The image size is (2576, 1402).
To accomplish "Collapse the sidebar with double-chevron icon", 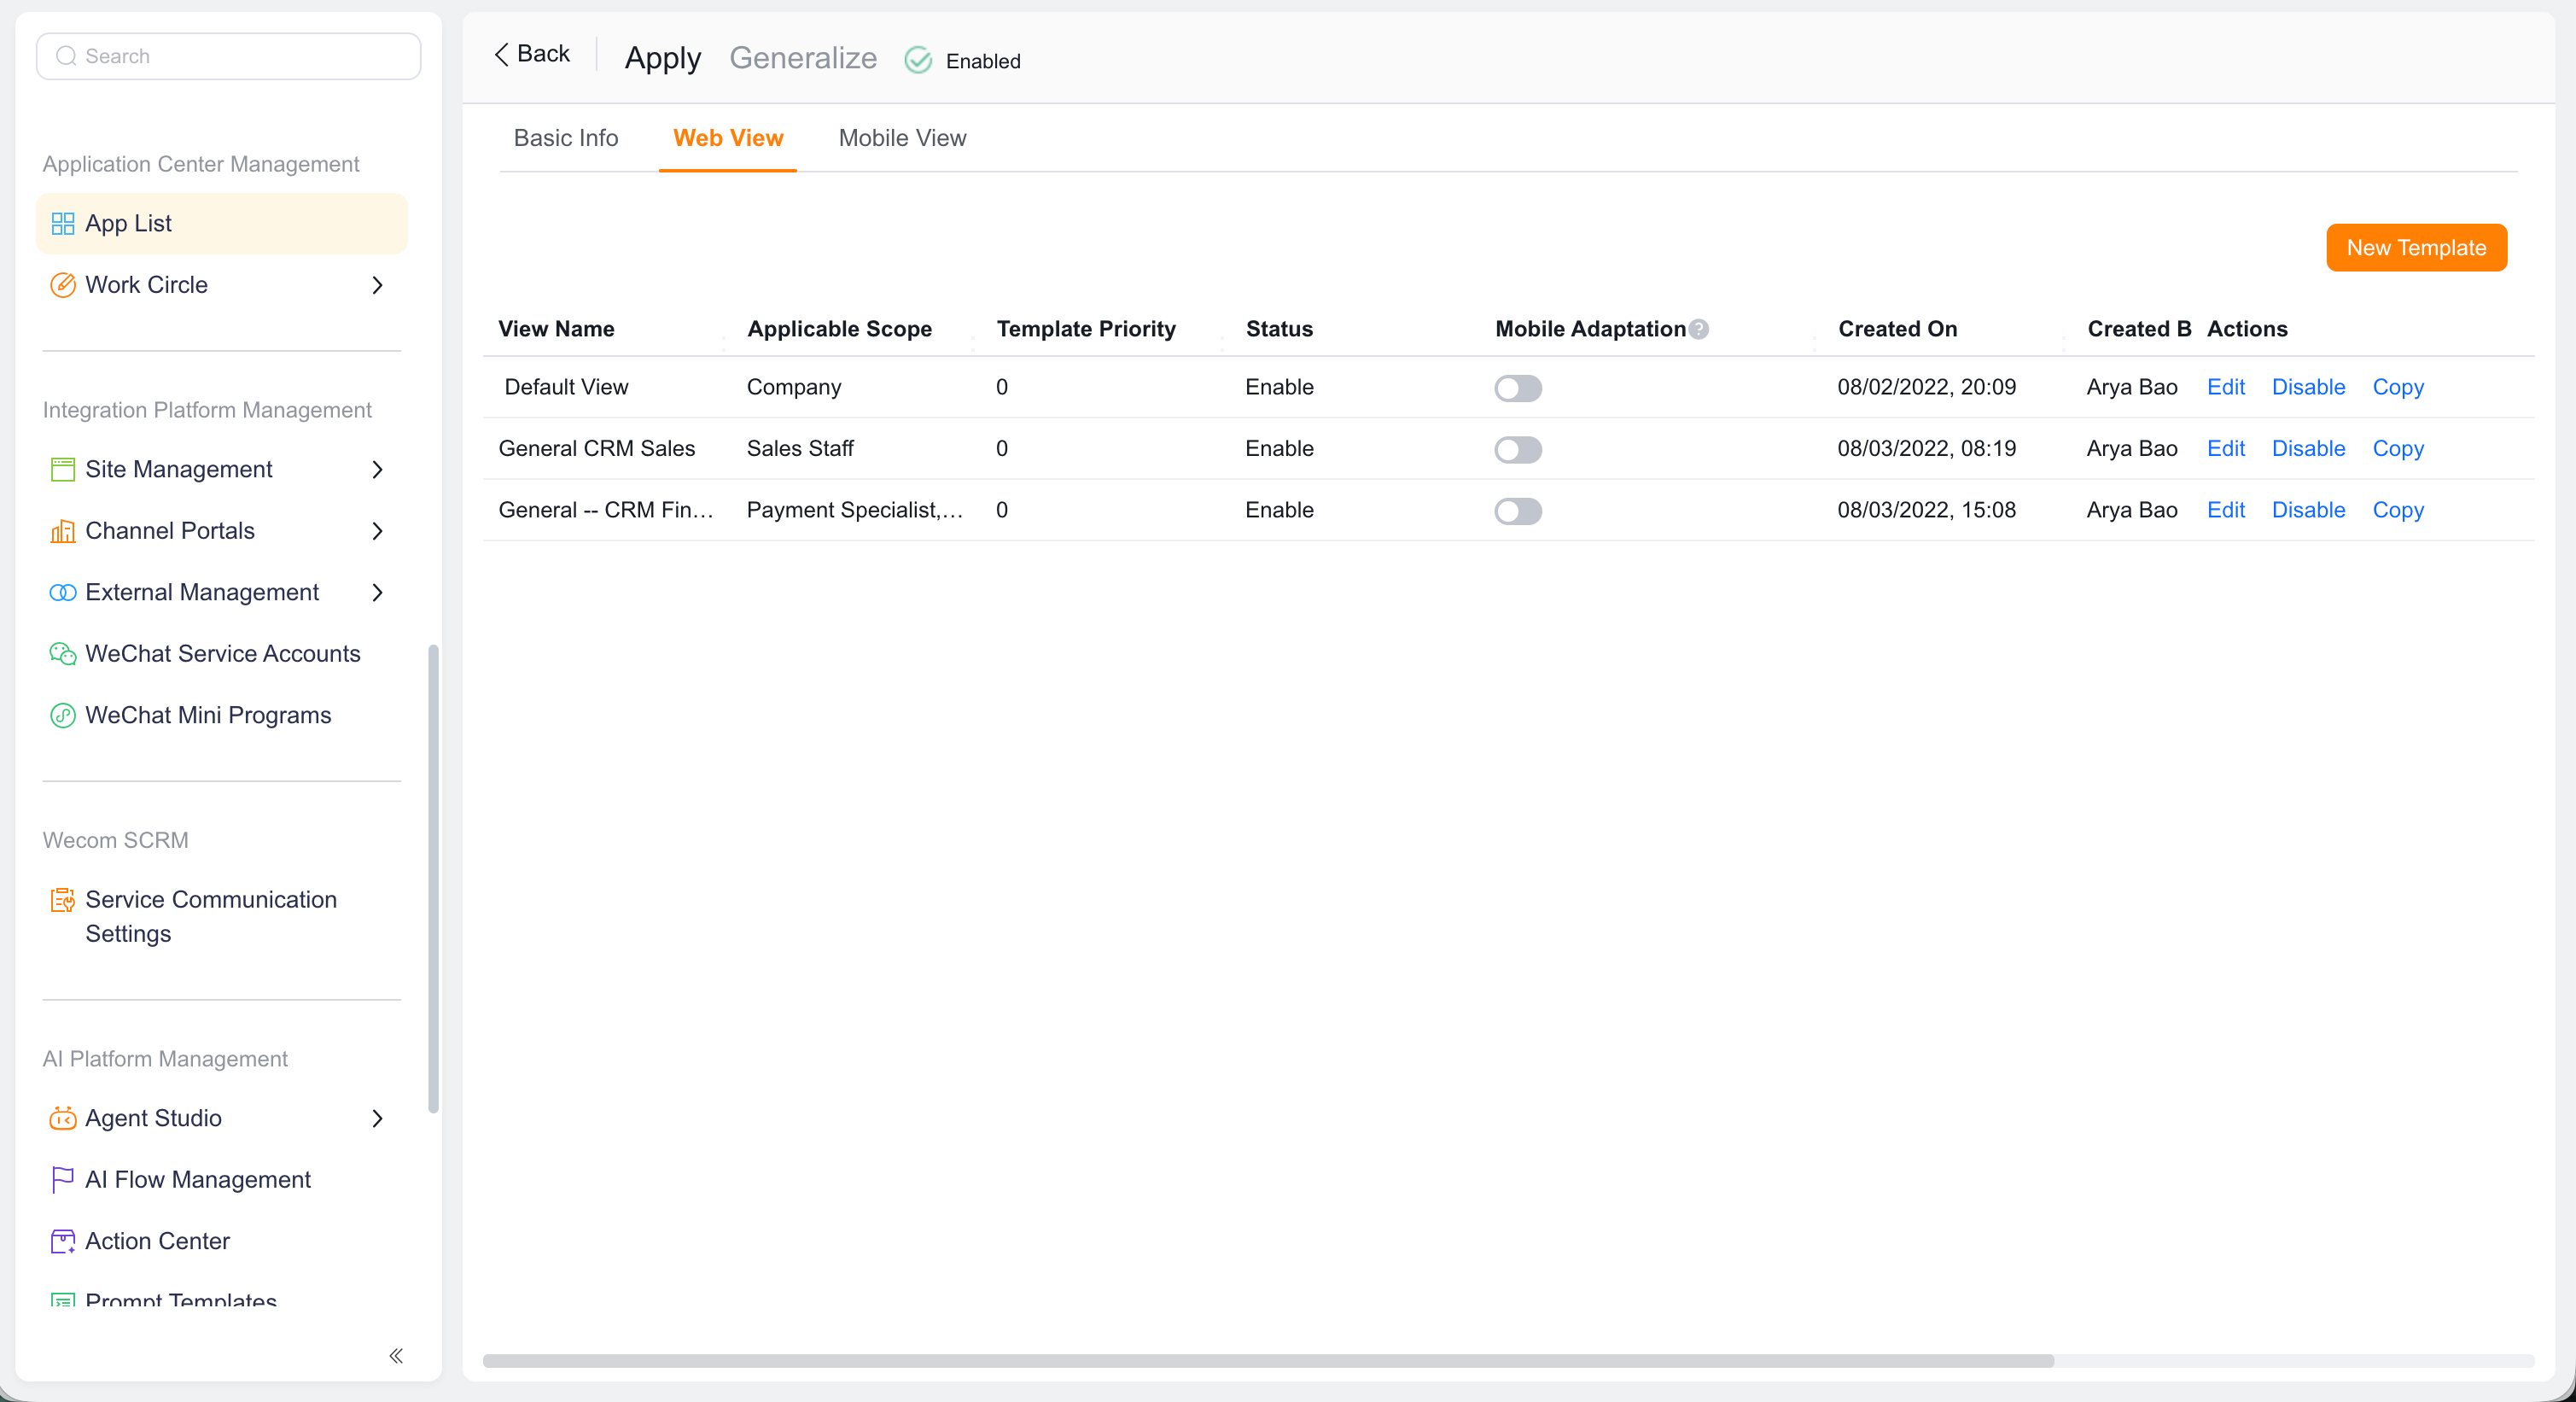I will coord(396,1356).
